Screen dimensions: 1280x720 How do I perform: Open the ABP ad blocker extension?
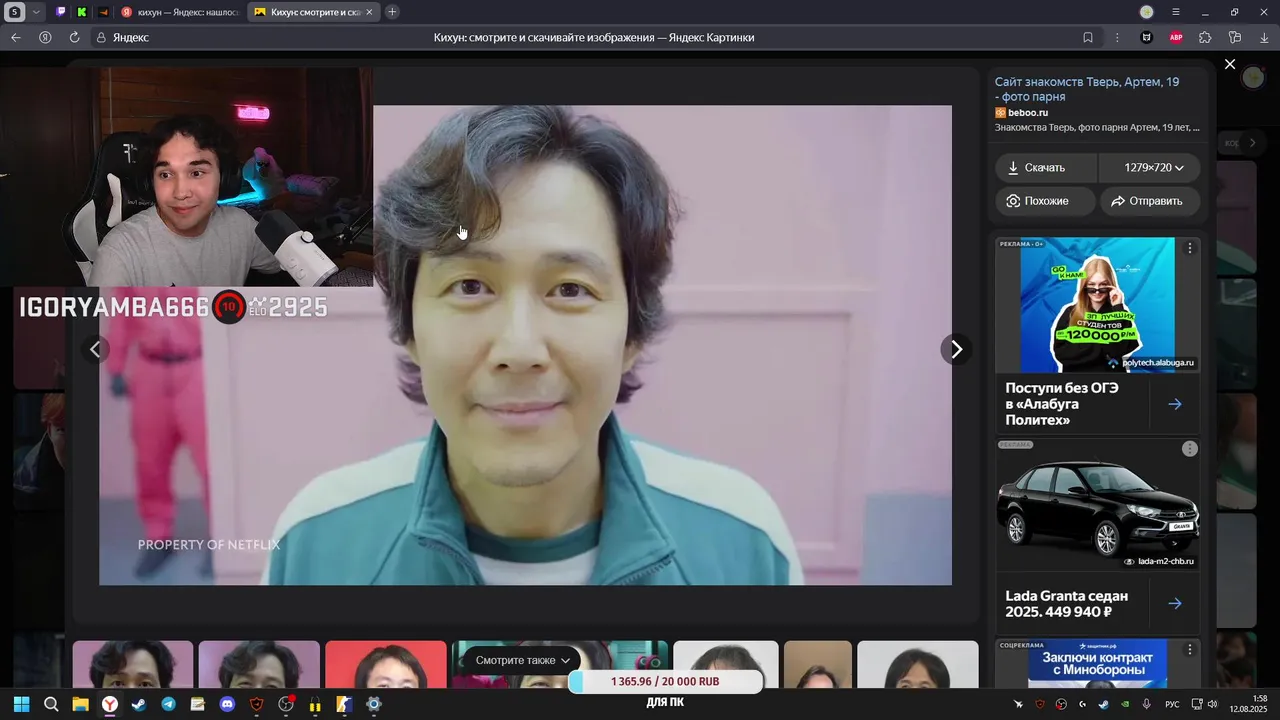1176,37
